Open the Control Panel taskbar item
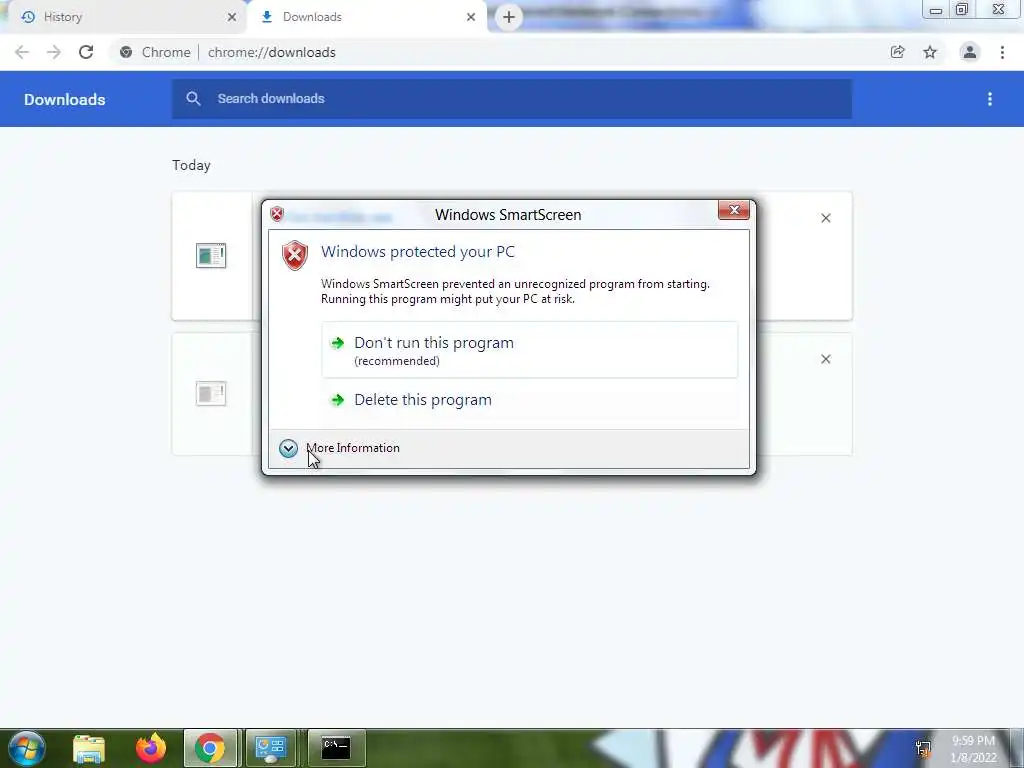 tap(271, 748)
